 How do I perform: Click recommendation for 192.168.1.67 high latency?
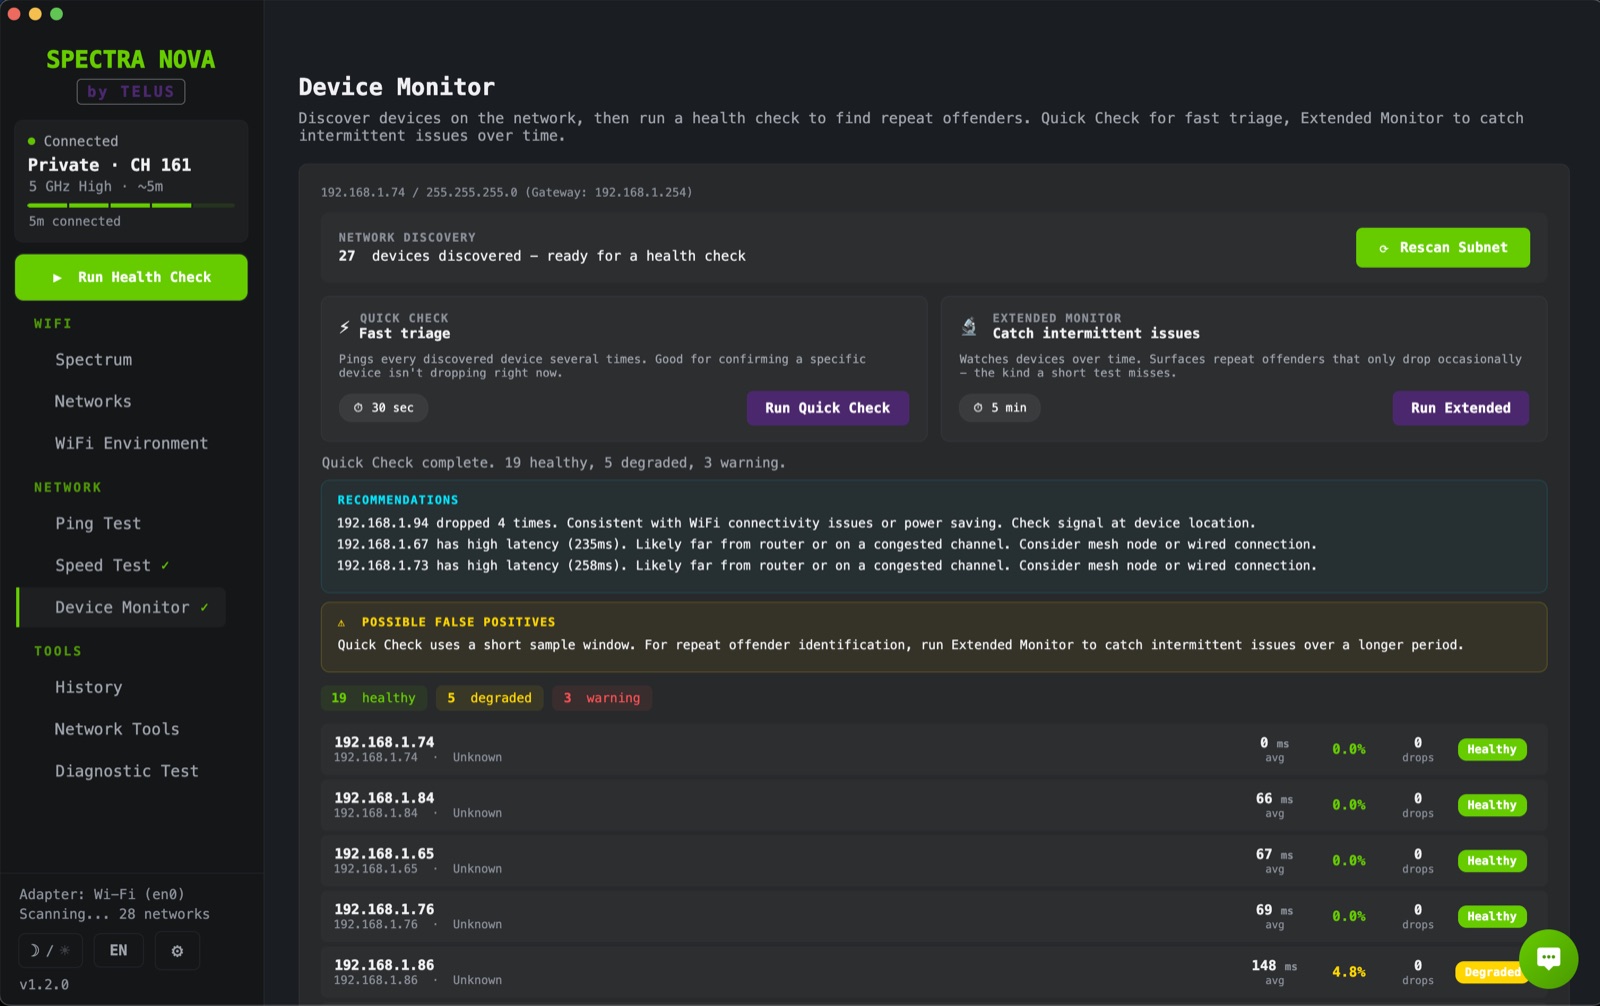826,544
